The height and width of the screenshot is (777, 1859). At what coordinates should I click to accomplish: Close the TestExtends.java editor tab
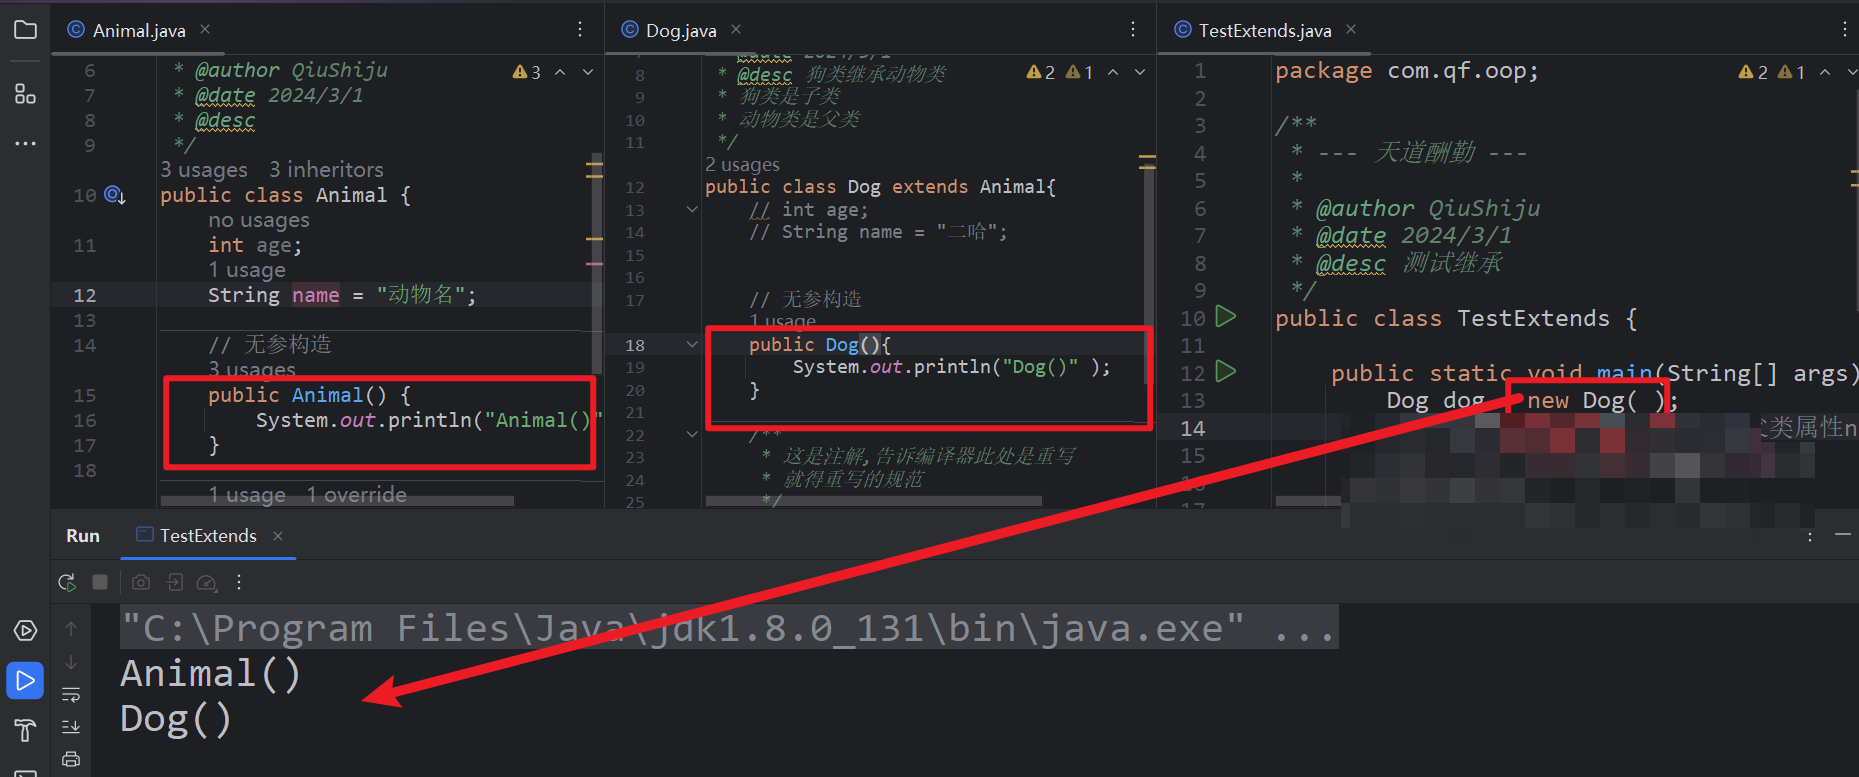[x=1351, y=30]
